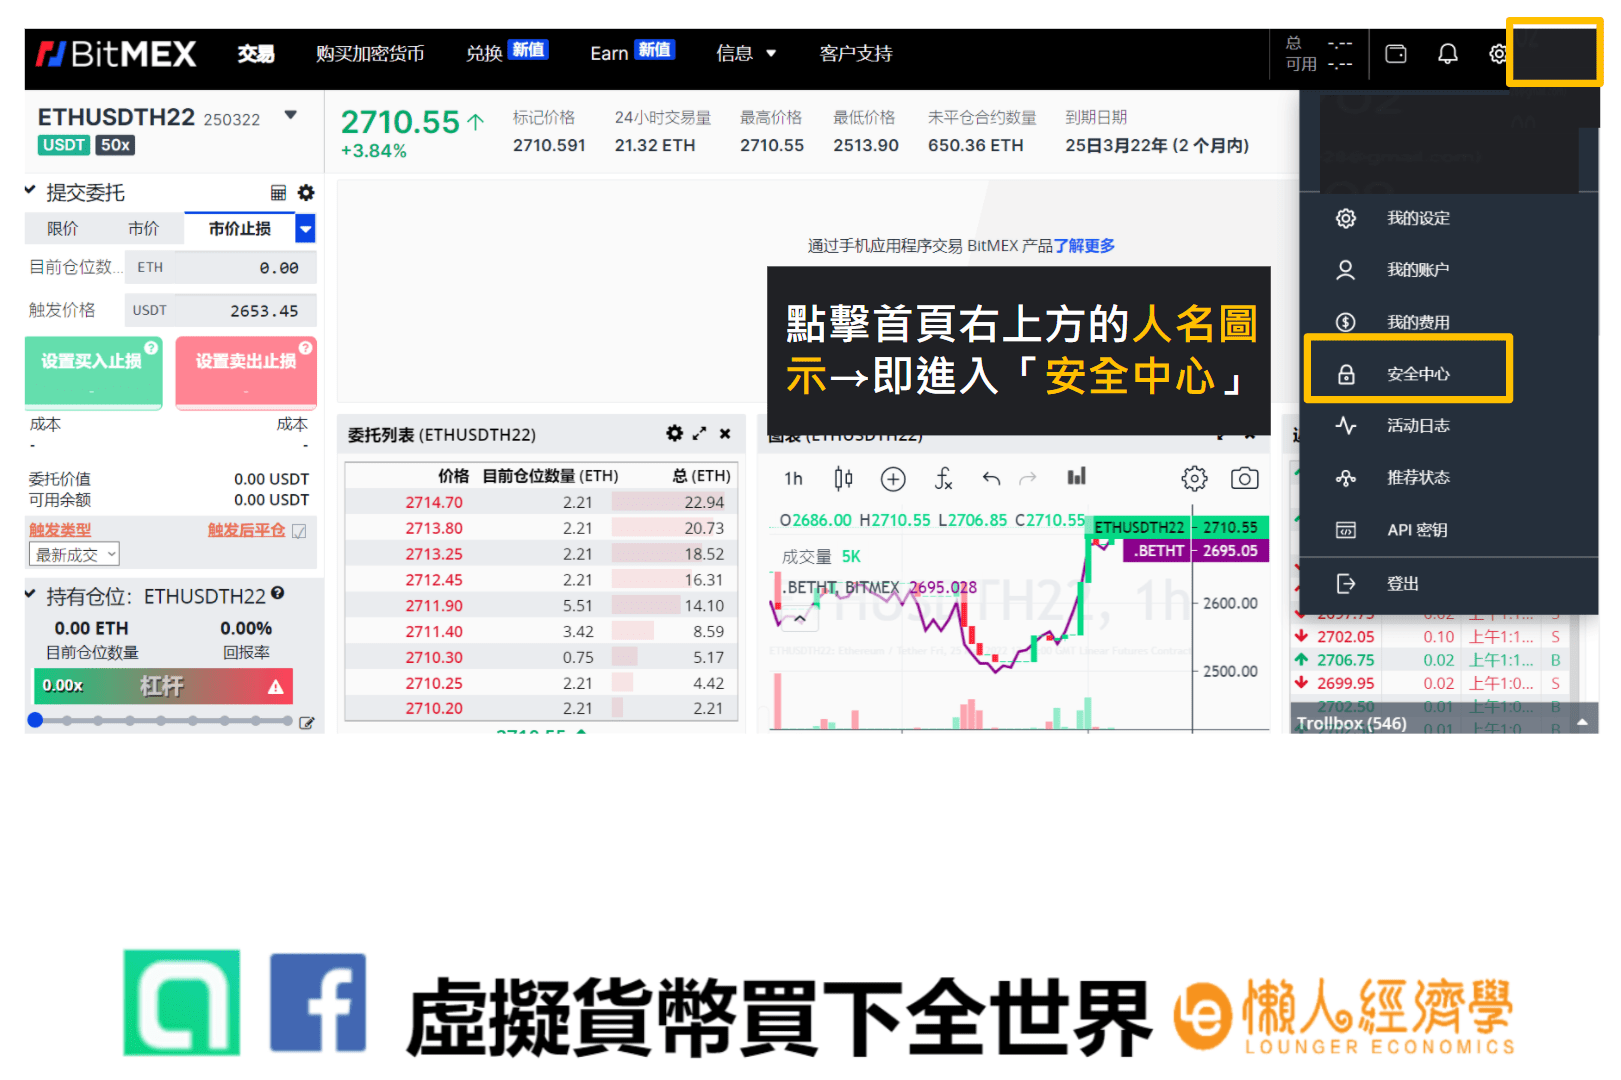Close the order book panel
This screenshot has height=1080, width=1621.
click(x=725, y=433)
